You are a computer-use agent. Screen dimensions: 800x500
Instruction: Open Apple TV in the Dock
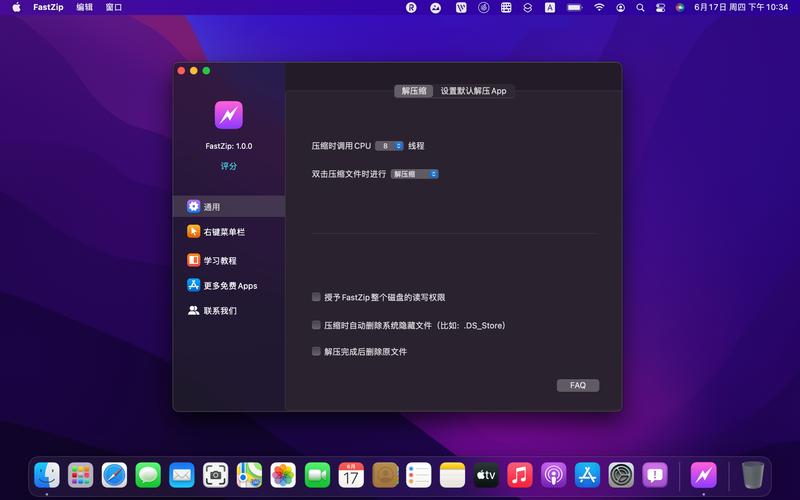click(x=486, y=475)
